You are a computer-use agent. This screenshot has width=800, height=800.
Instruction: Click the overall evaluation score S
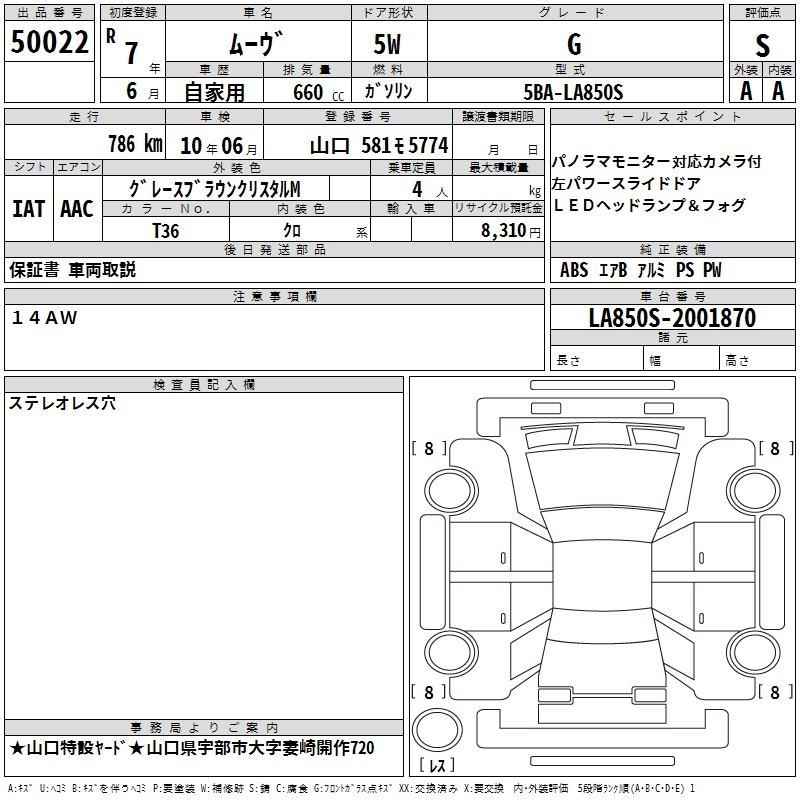[x=762, y=46]
